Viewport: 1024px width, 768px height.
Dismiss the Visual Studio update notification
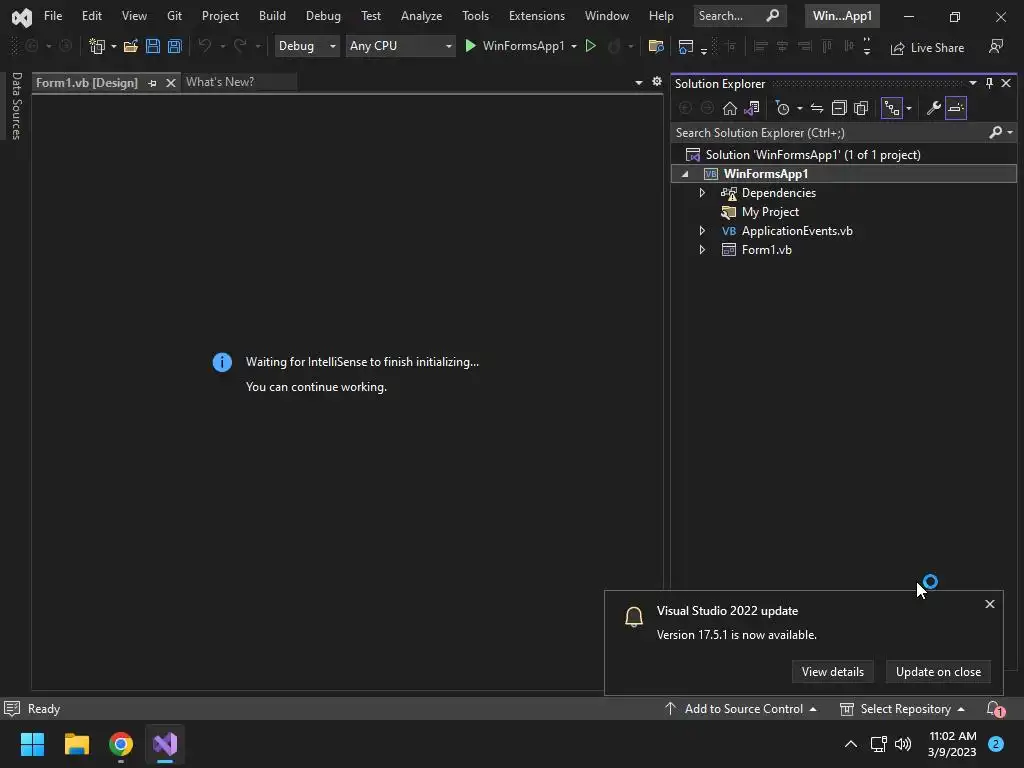[989, 604]
